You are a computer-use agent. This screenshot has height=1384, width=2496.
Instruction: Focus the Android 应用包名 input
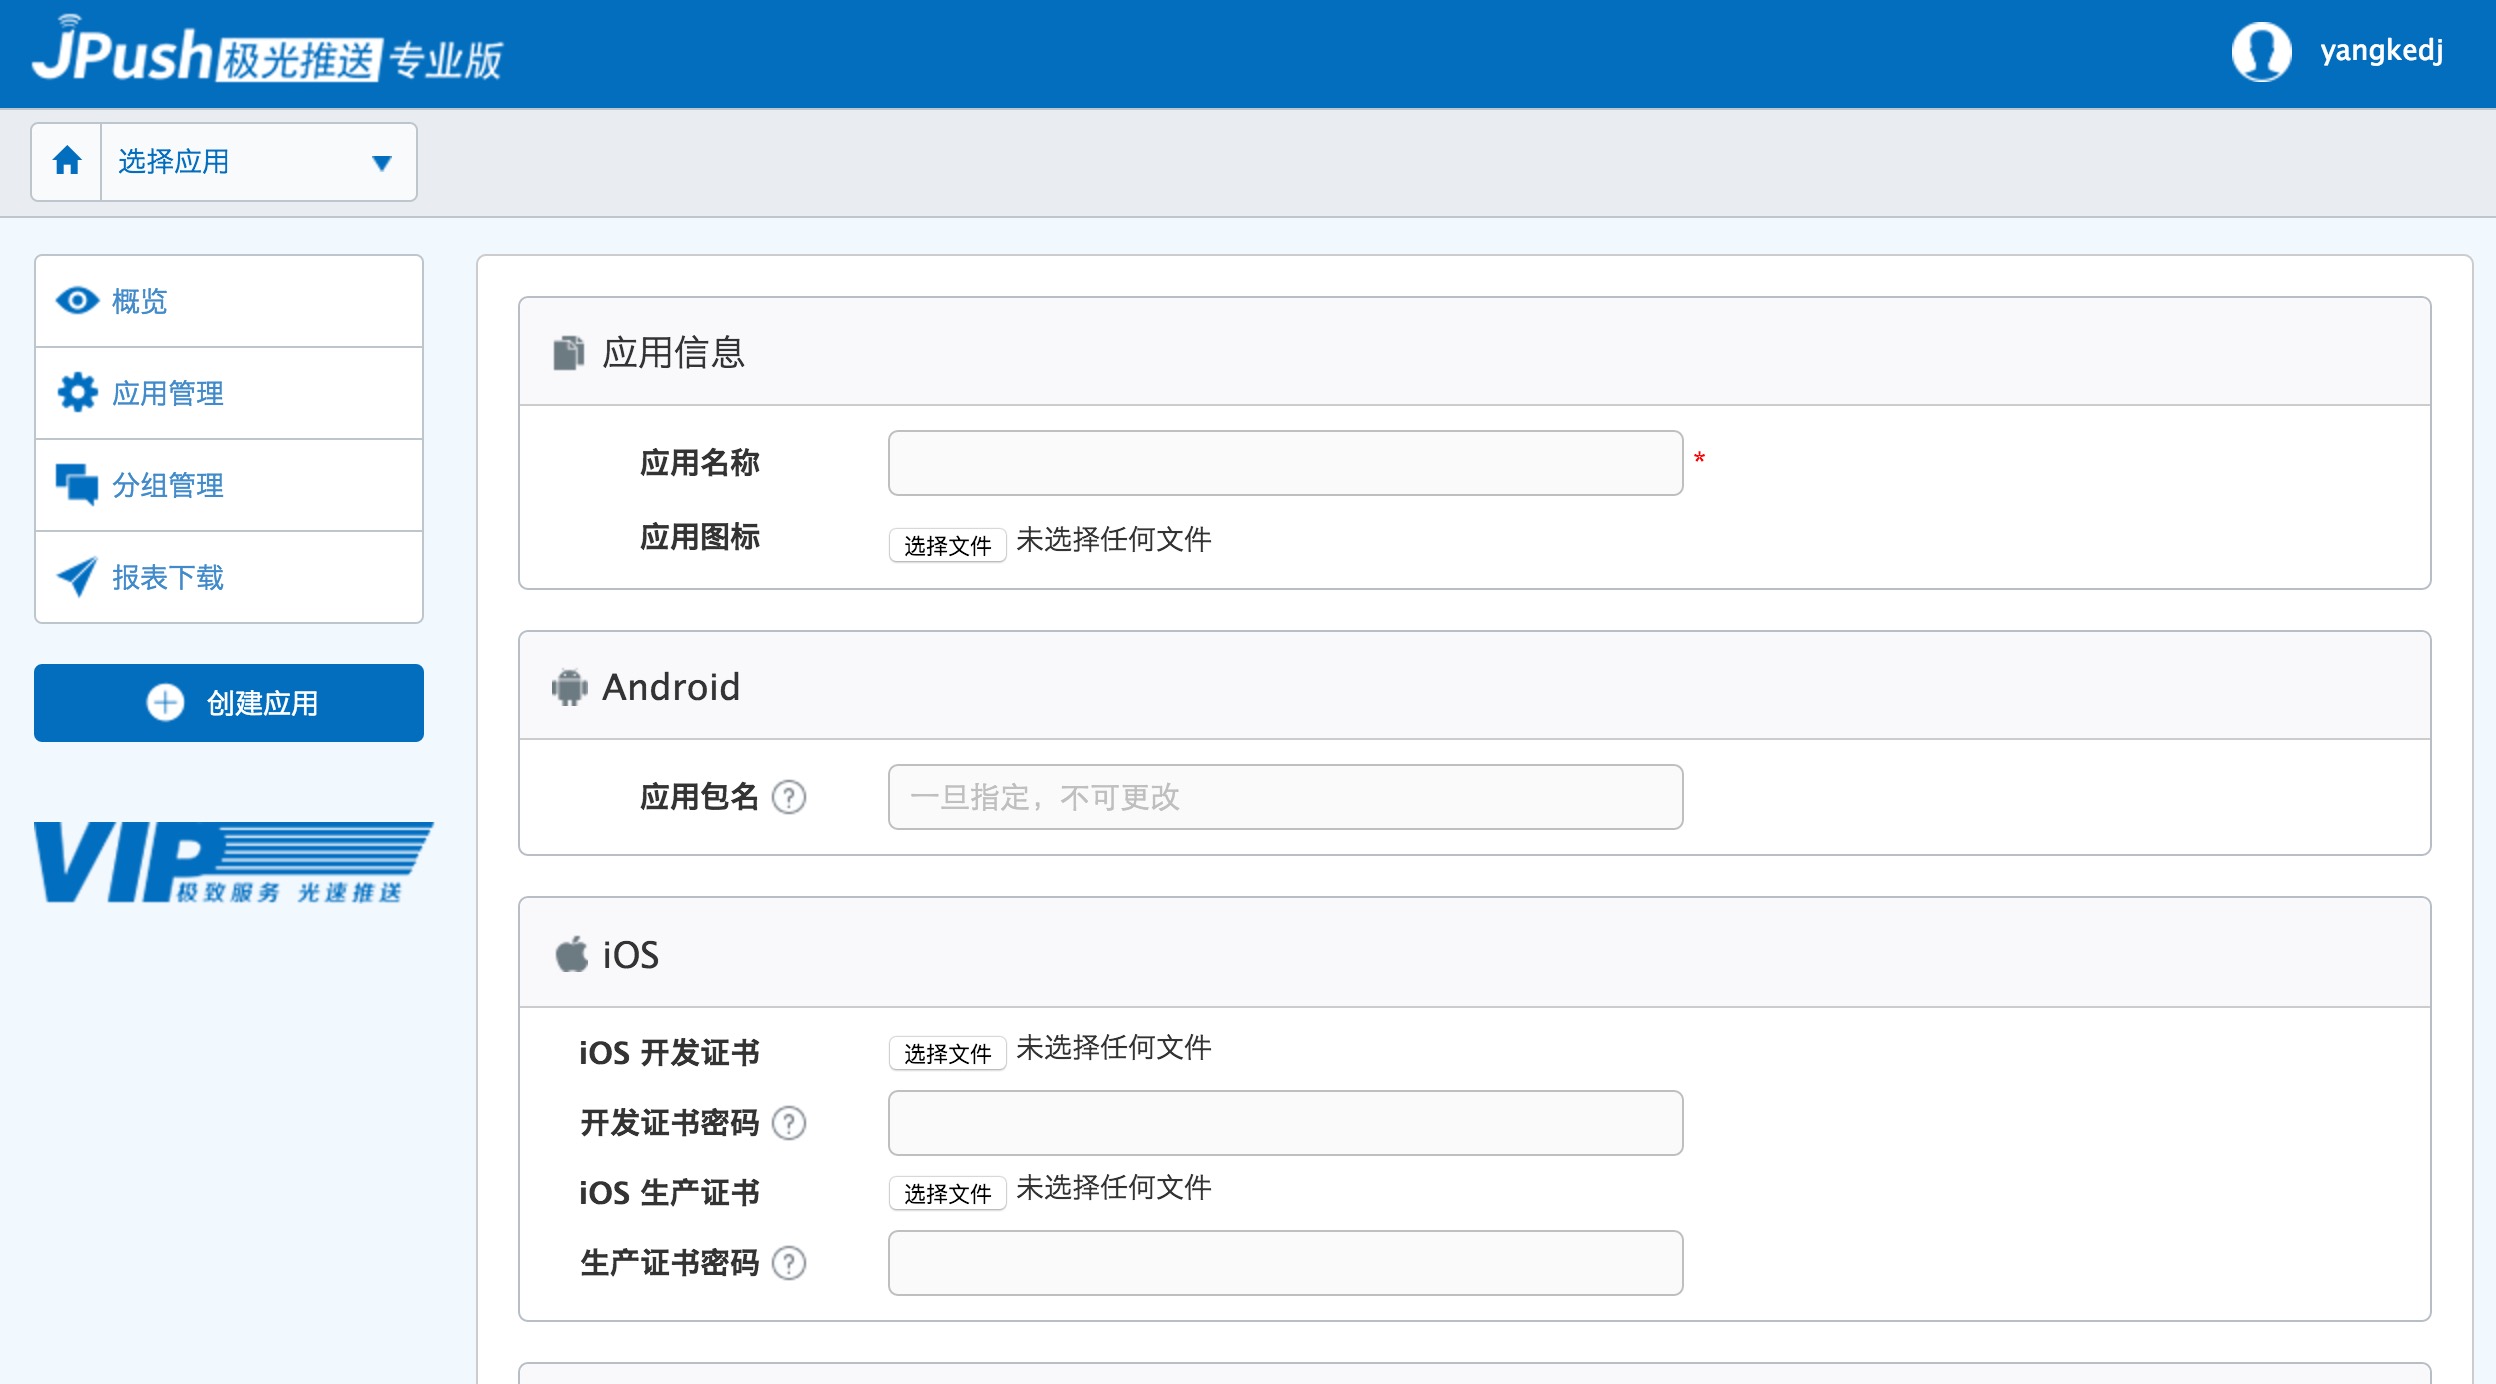coord(1285,797)
